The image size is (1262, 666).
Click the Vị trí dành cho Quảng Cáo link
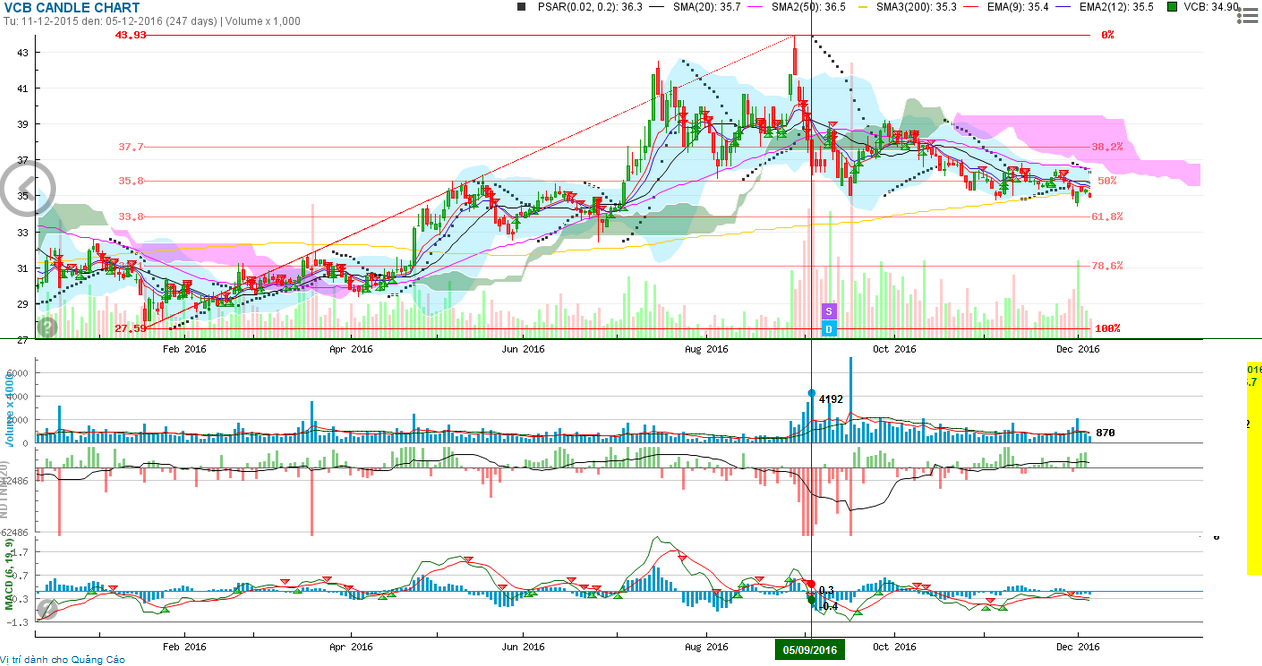(x=63, y=660)
